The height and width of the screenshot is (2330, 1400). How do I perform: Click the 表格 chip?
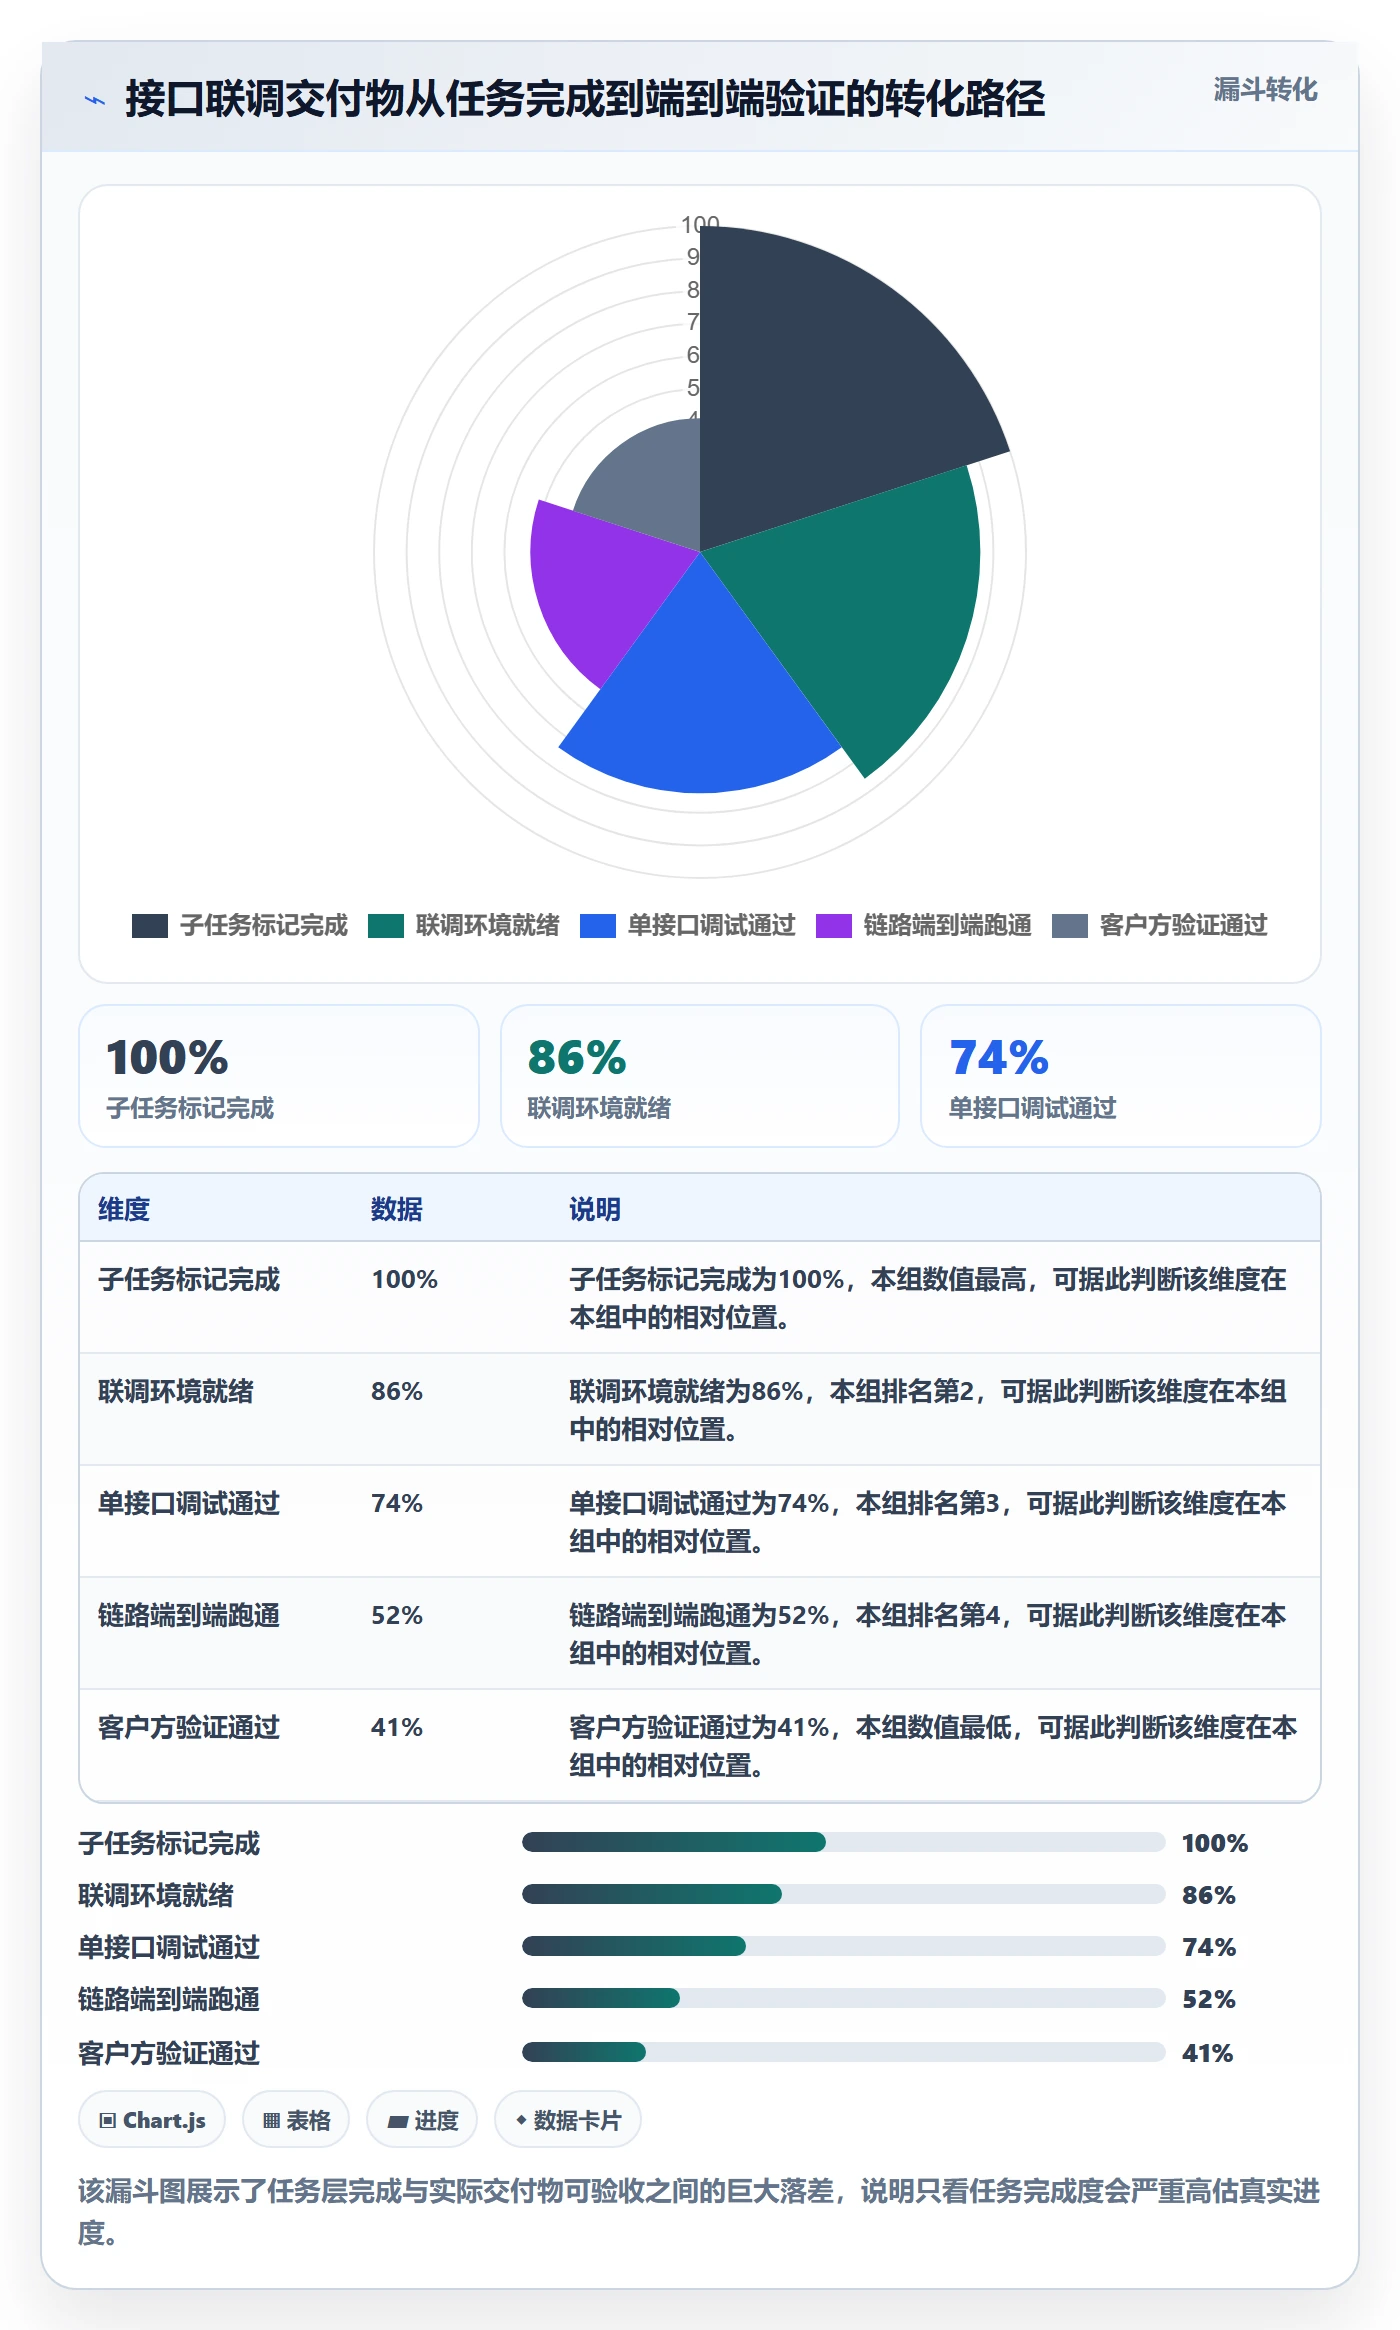pyautogui.click(x=296, y=2119)
